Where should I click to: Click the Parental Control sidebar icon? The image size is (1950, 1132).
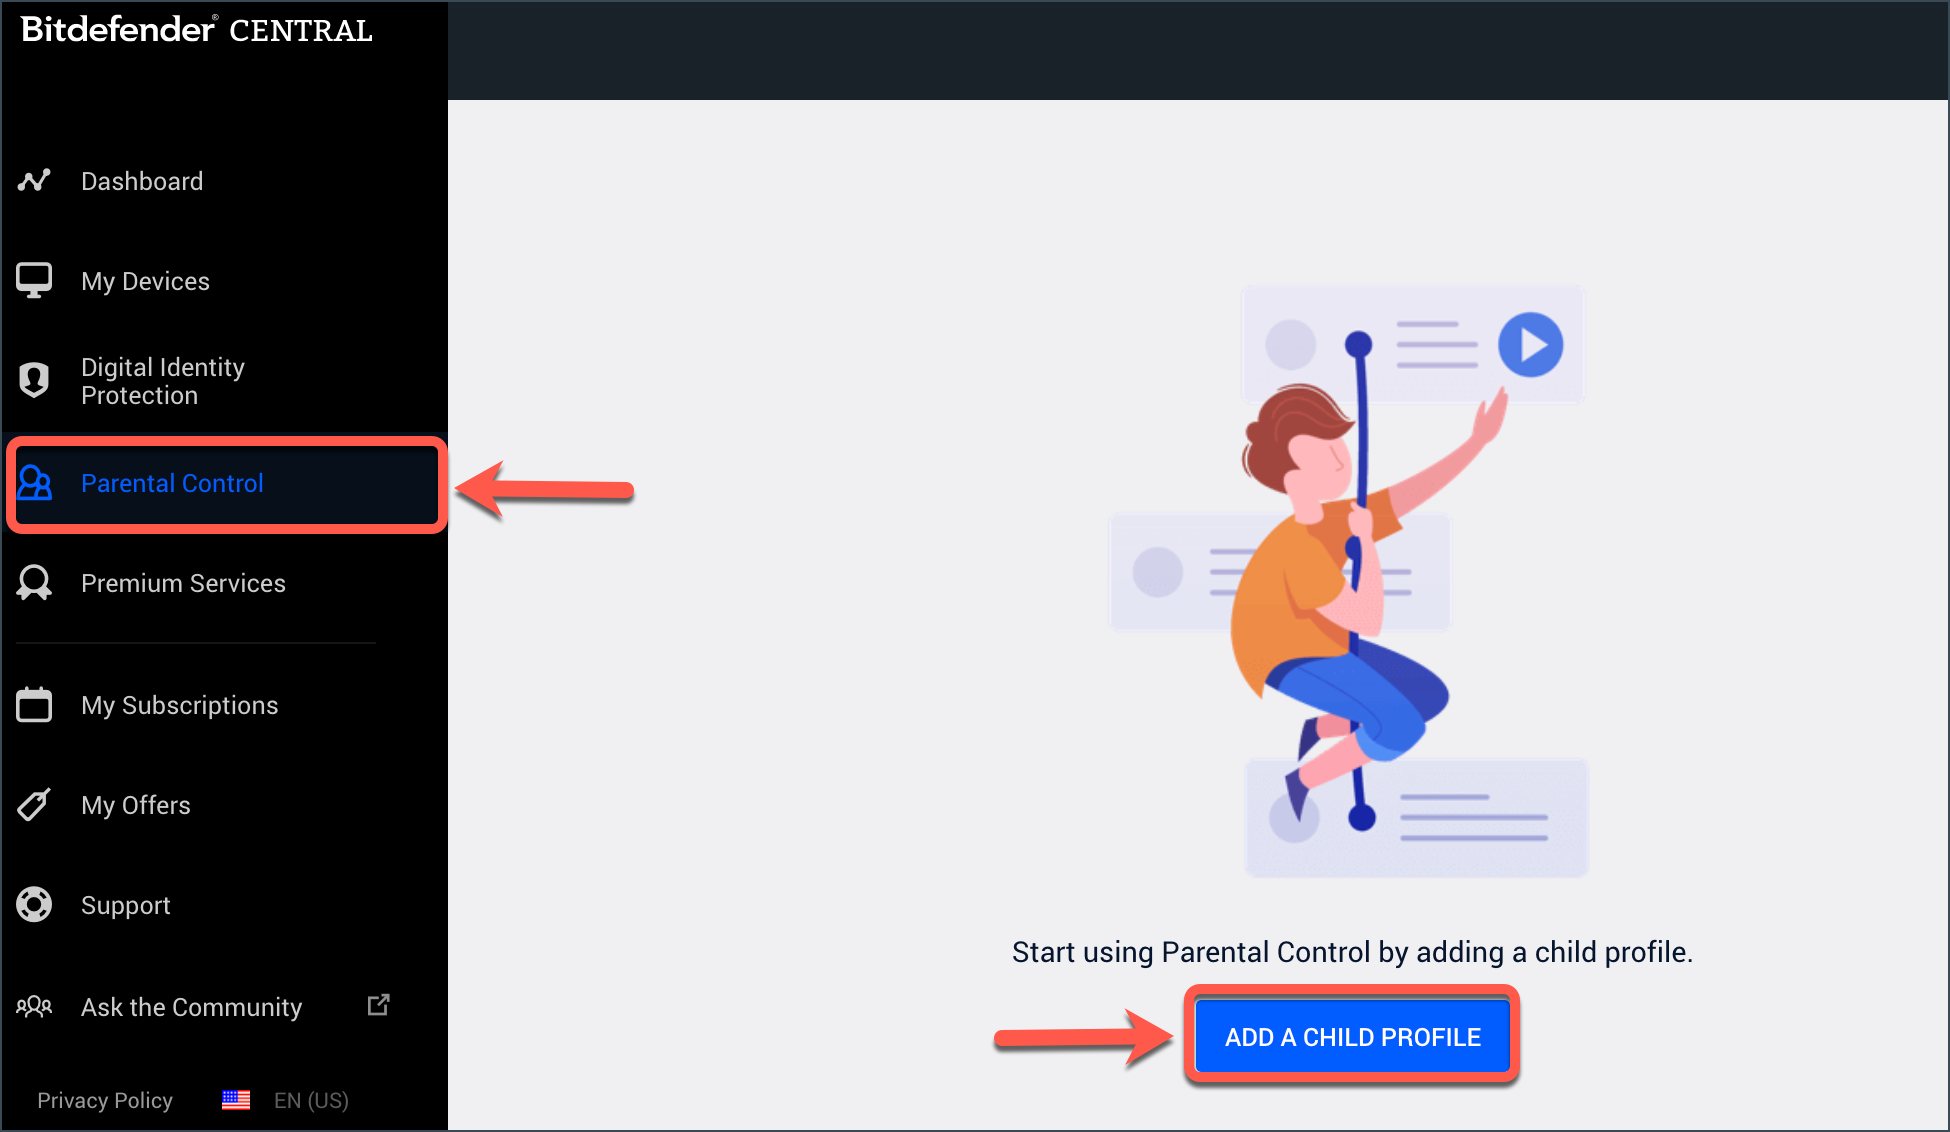pyautogui.click(x=34, y=482)
